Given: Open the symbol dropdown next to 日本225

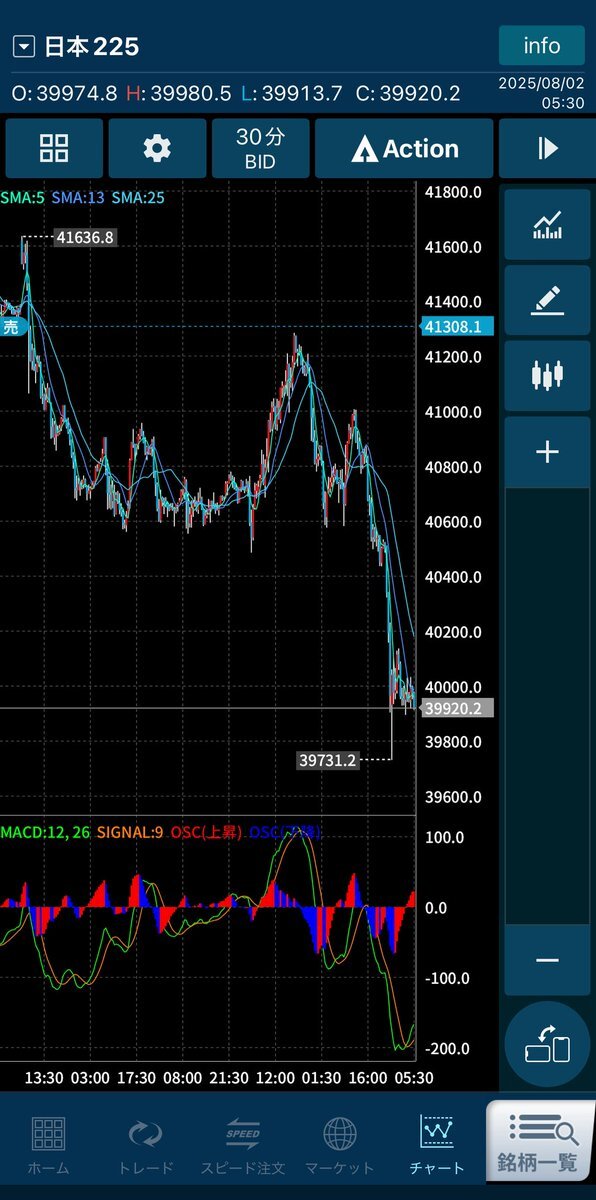Looking at the screenshot, I should pos(24,47).
